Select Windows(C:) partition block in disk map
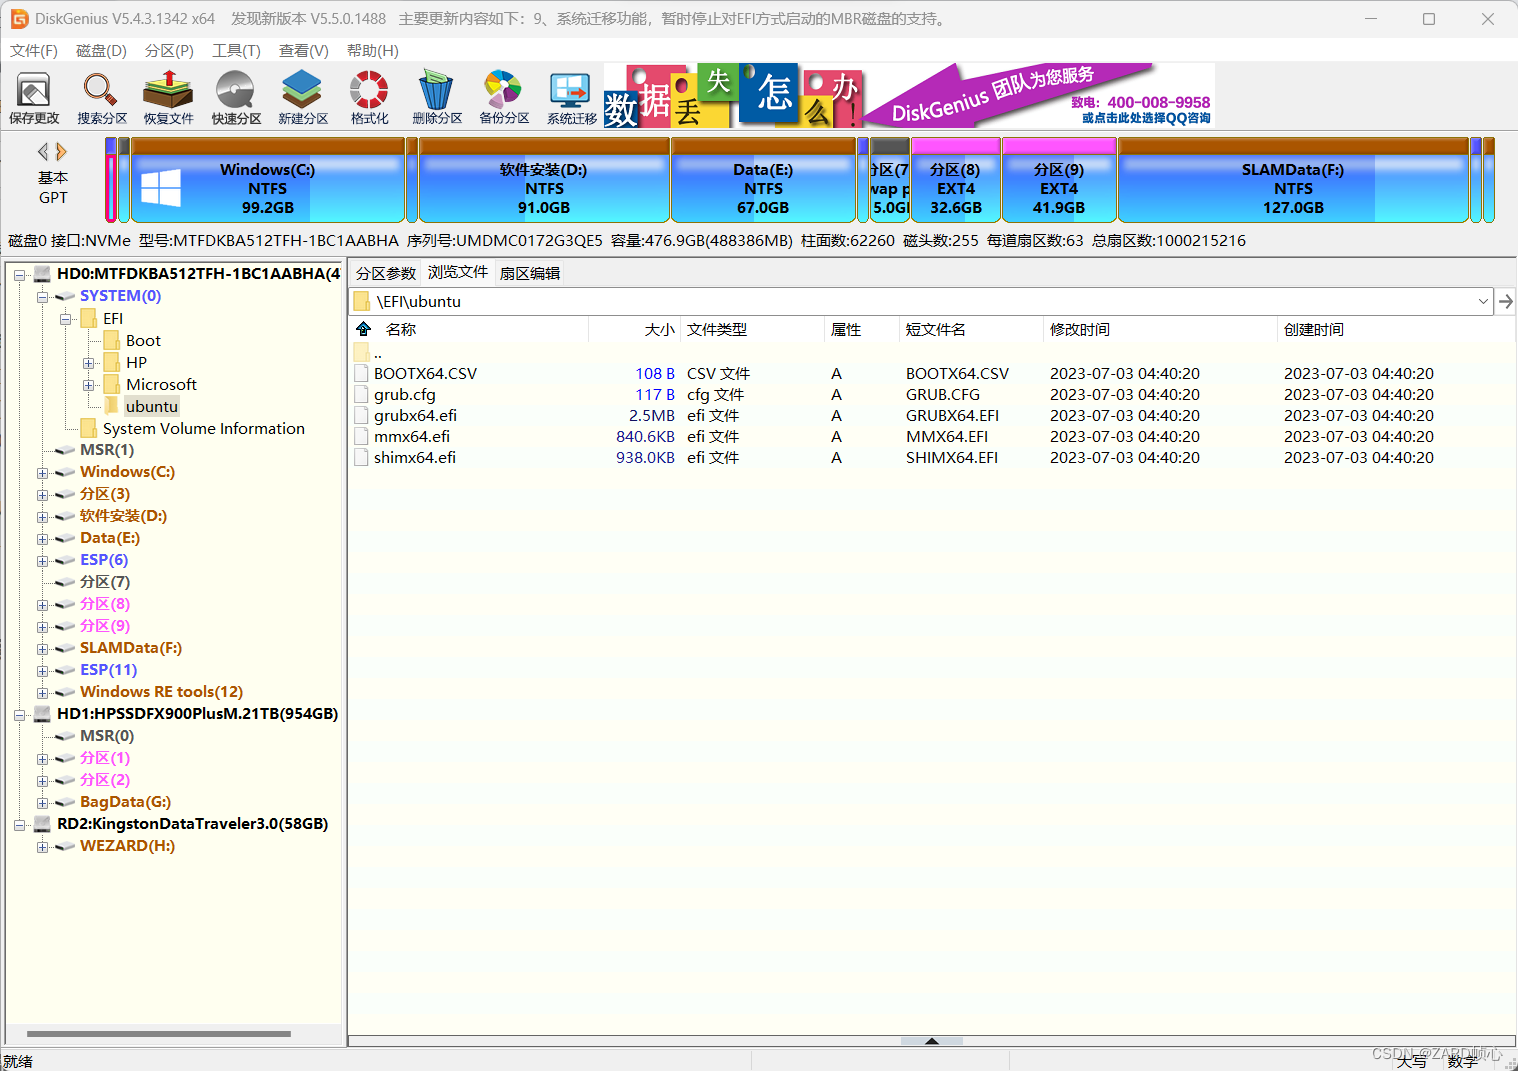Viewport: 1518px width, 1071px height. pos(268,180)
